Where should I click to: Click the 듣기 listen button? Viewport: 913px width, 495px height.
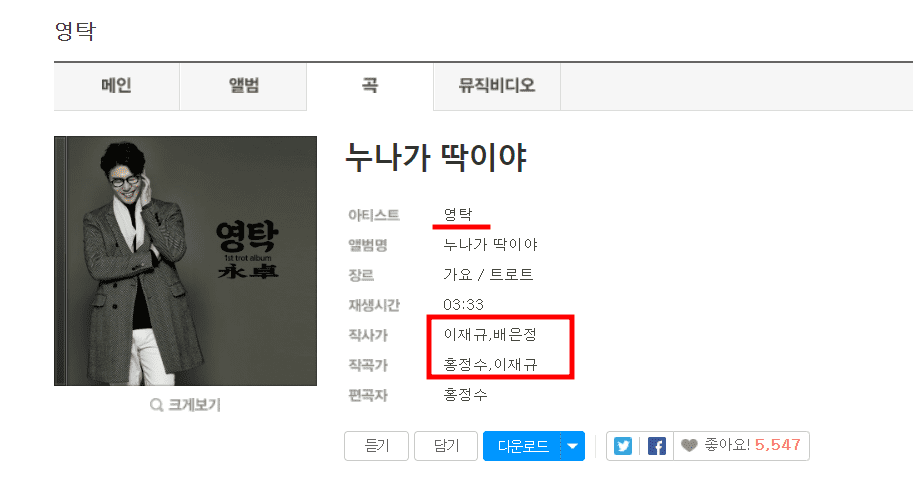point(376,446)
